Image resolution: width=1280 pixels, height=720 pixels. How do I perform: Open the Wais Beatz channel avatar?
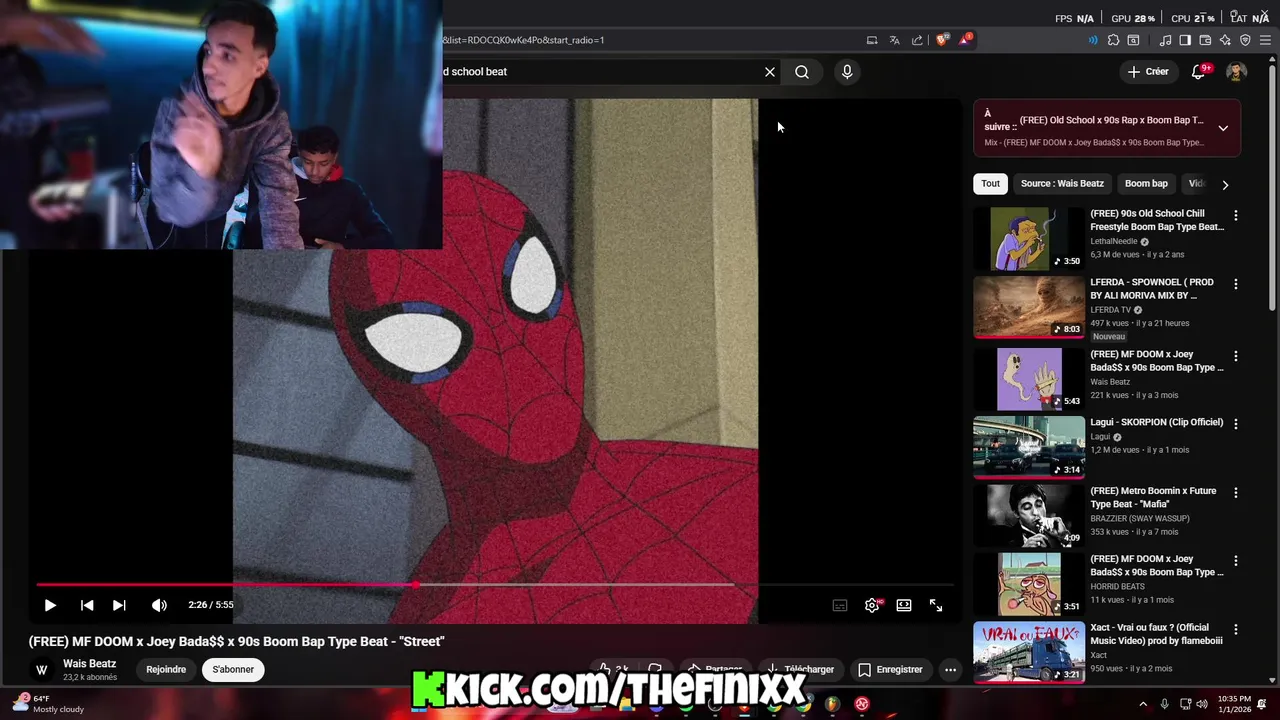point(42,670)
